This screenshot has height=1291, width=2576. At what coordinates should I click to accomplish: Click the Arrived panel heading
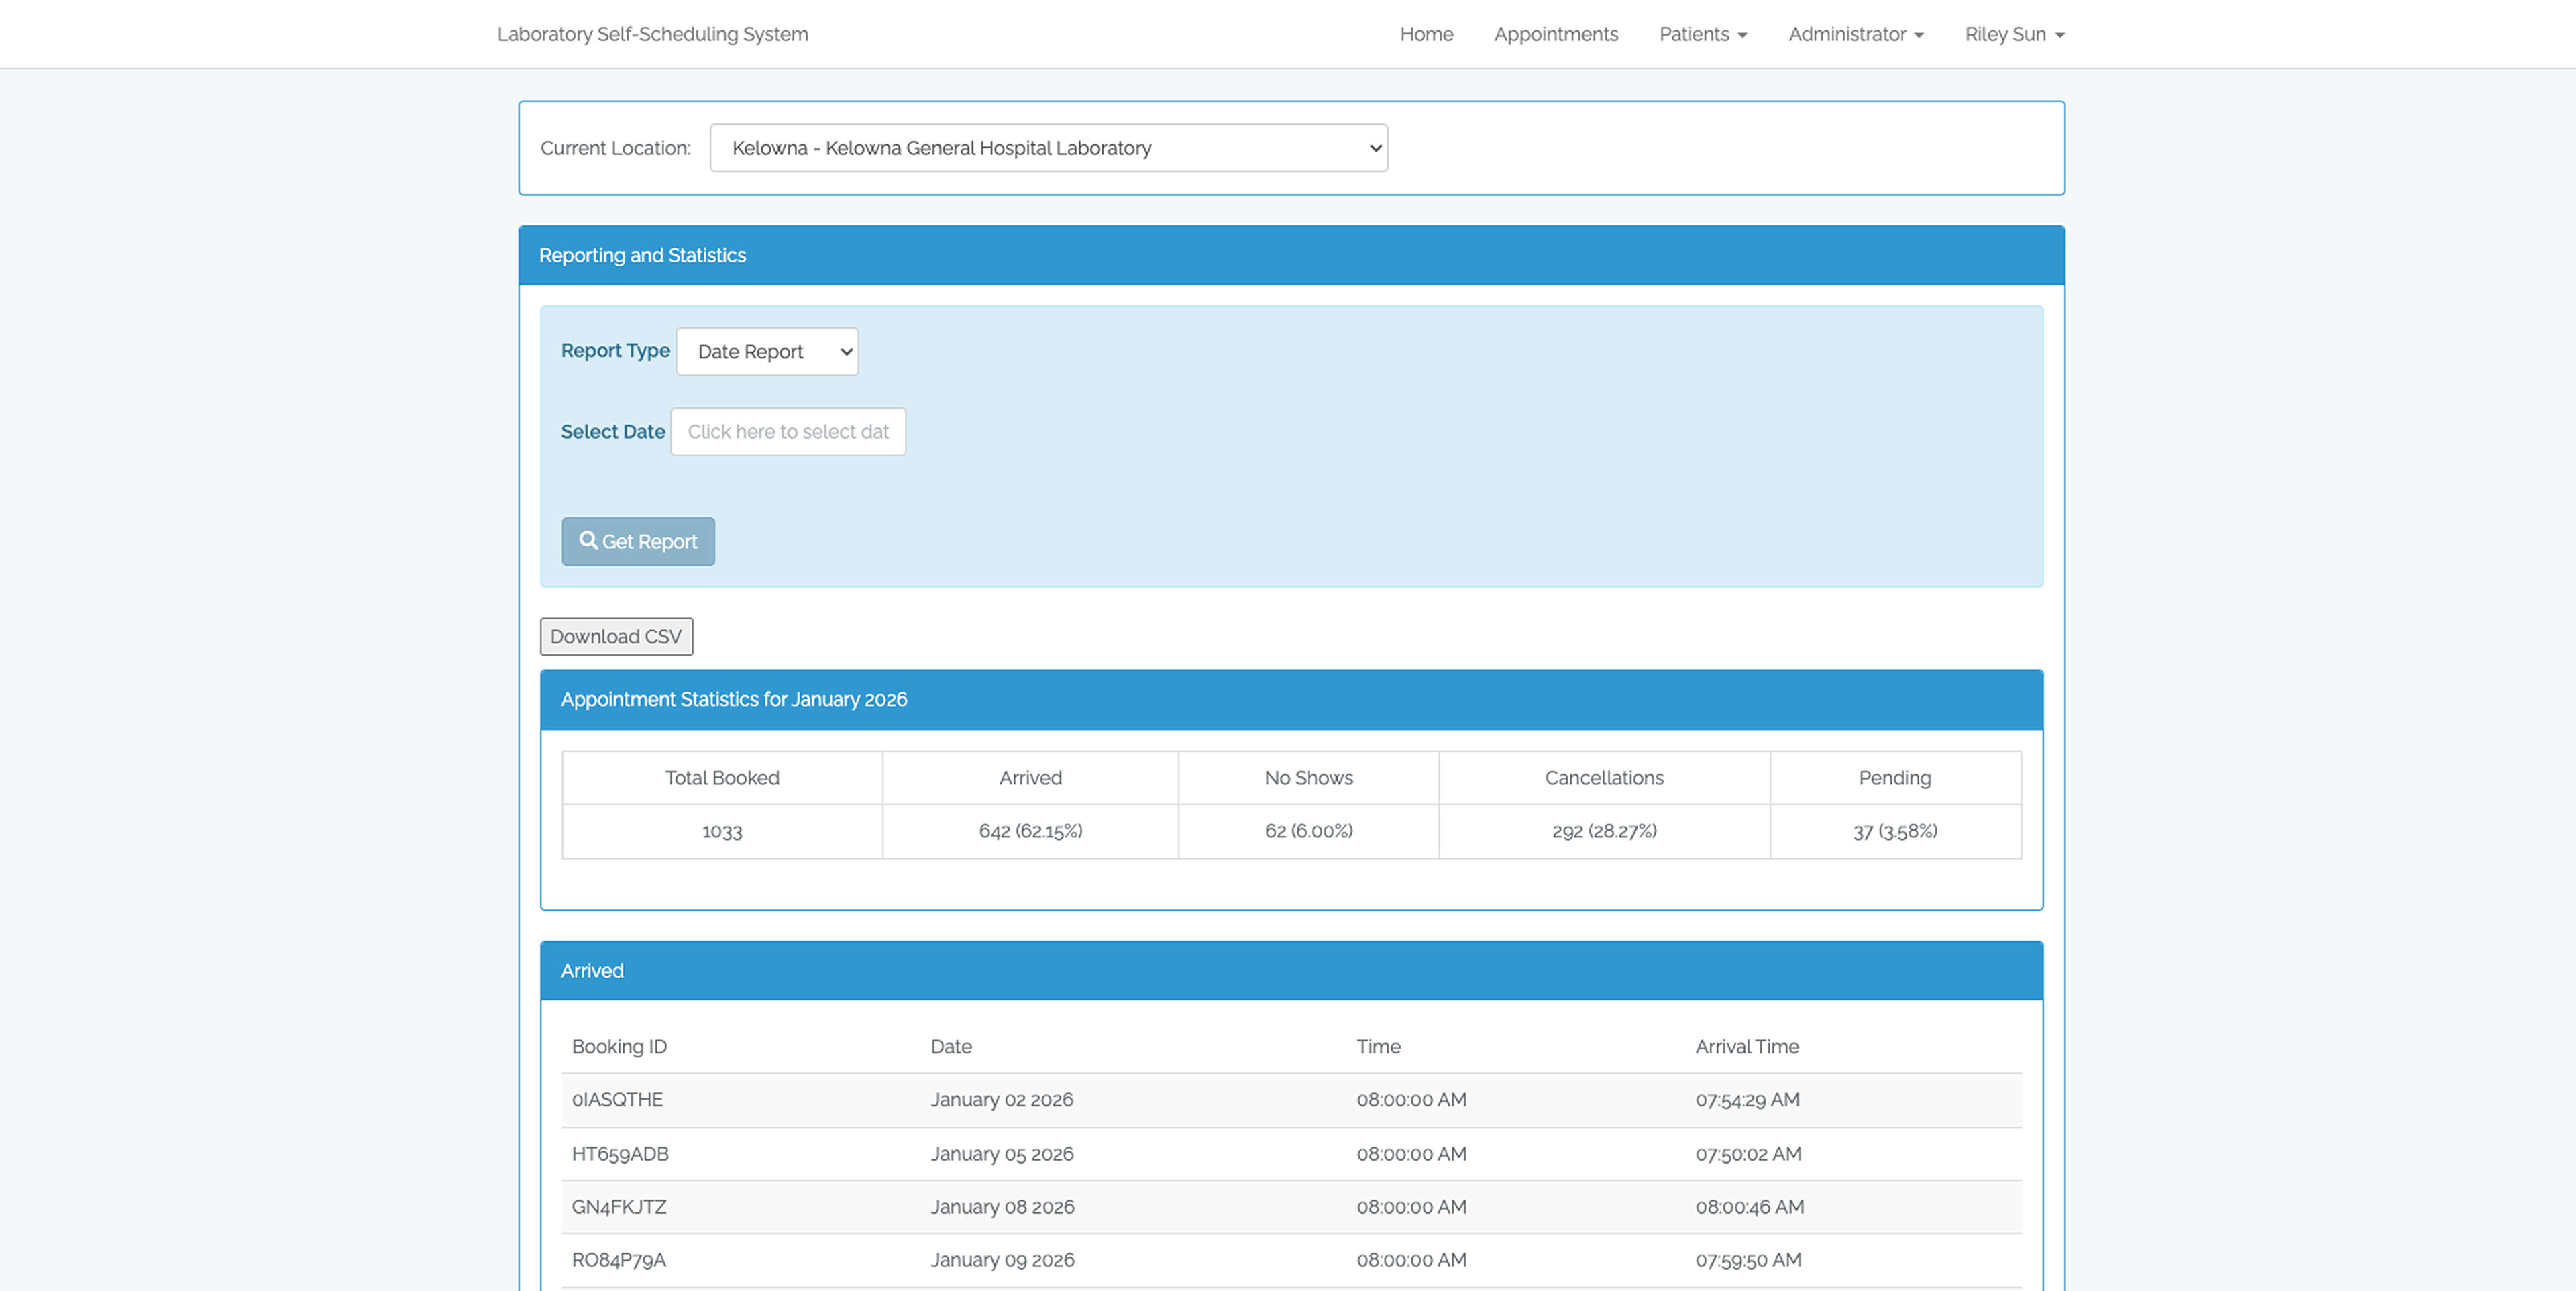591,971
